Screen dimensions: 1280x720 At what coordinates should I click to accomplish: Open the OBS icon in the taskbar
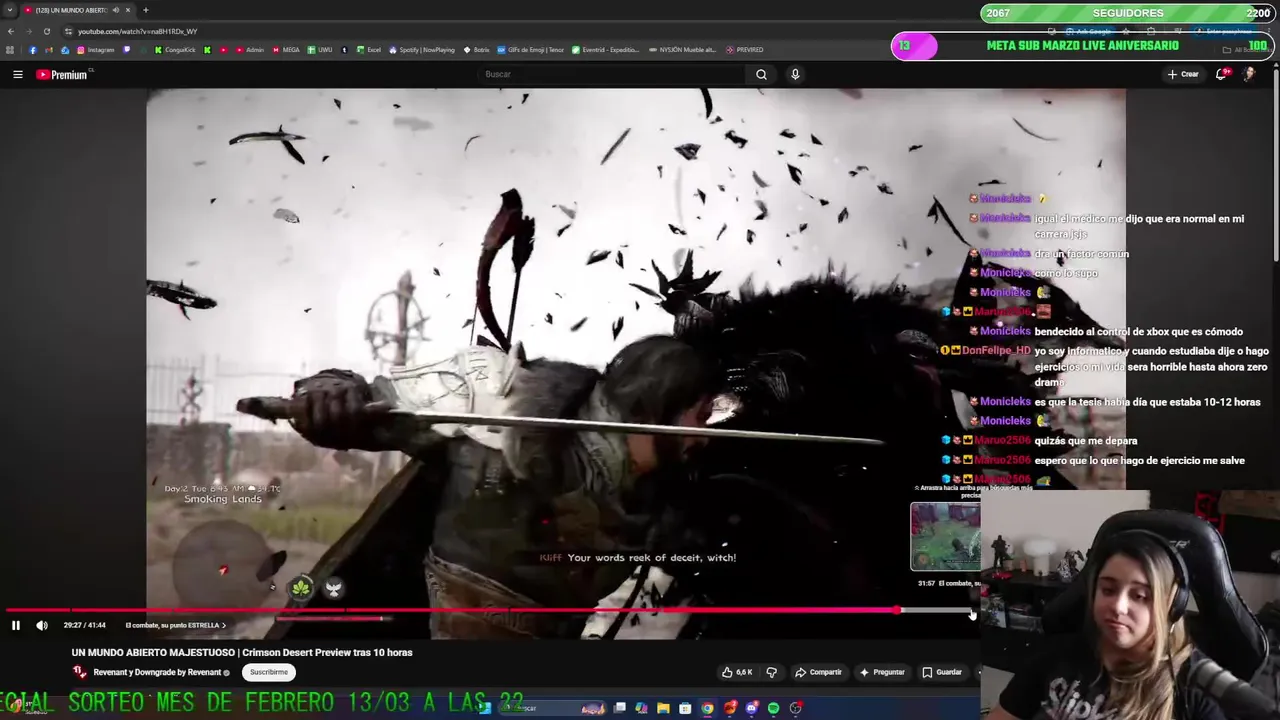coord(796,708)
